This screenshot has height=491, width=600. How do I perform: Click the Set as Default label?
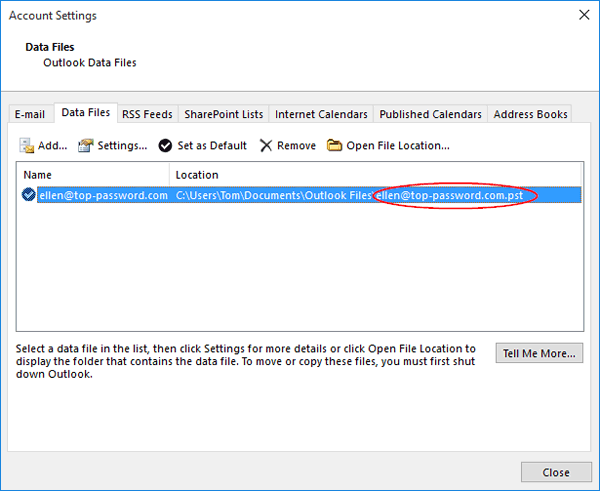pos(212,146)
